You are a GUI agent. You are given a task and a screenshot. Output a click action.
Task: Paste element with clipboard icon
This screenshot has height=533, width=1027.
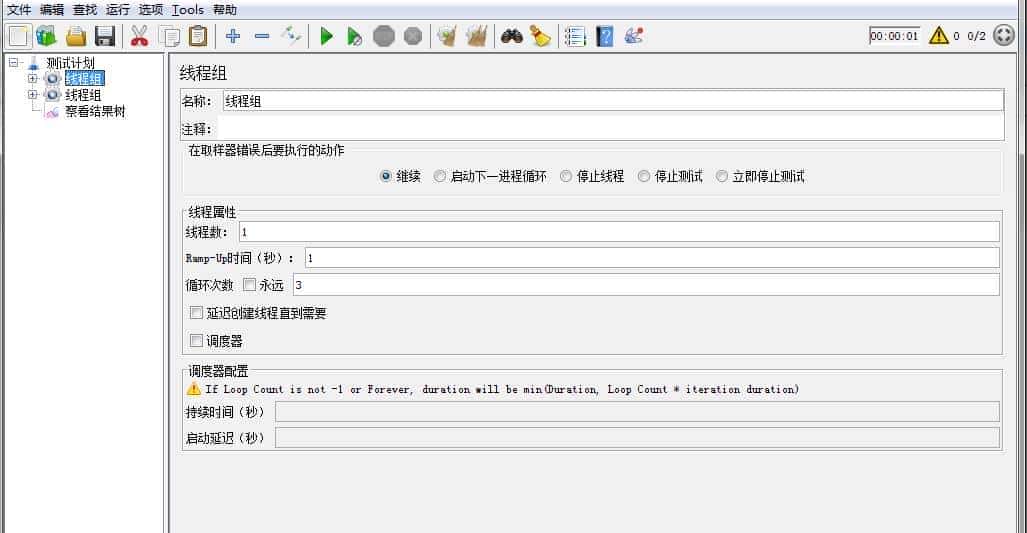click(x=198, y=36)
